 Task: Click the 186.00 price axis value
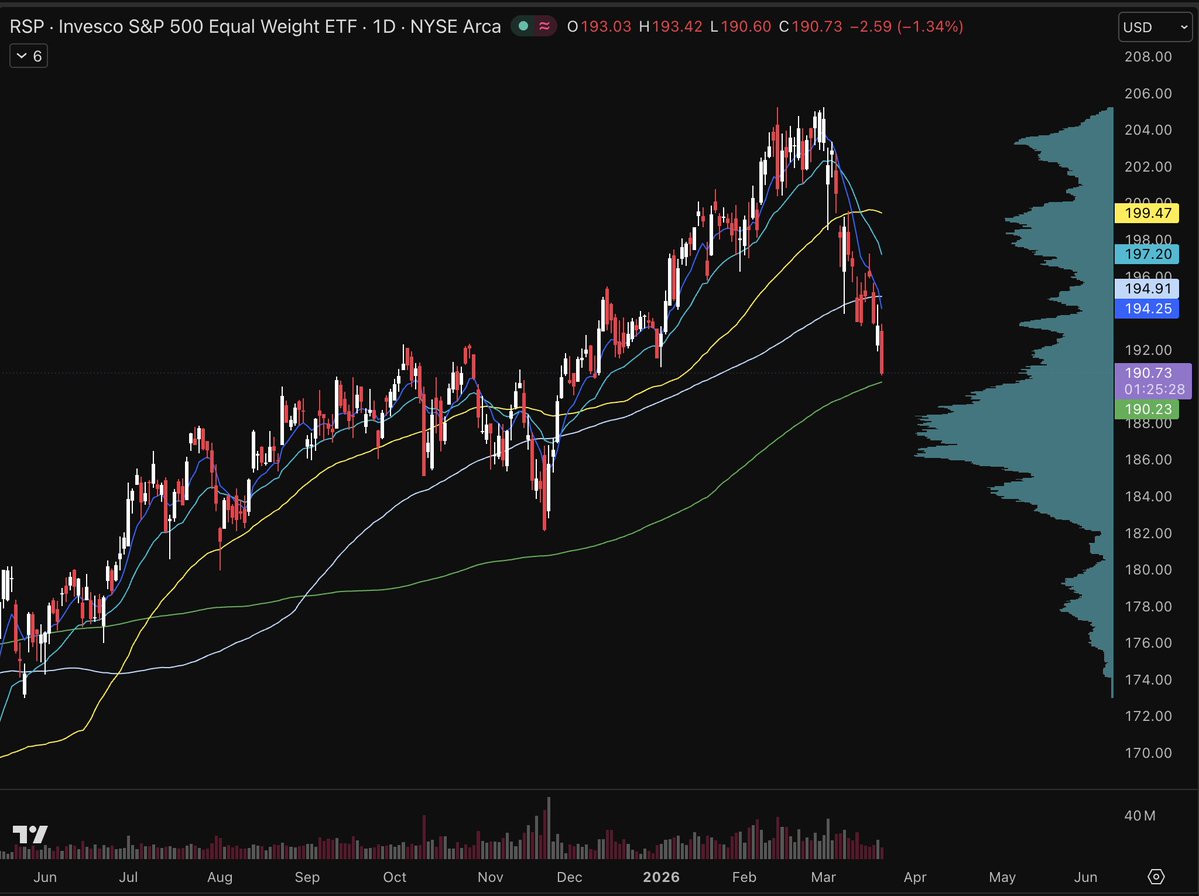click(1148, 459)
